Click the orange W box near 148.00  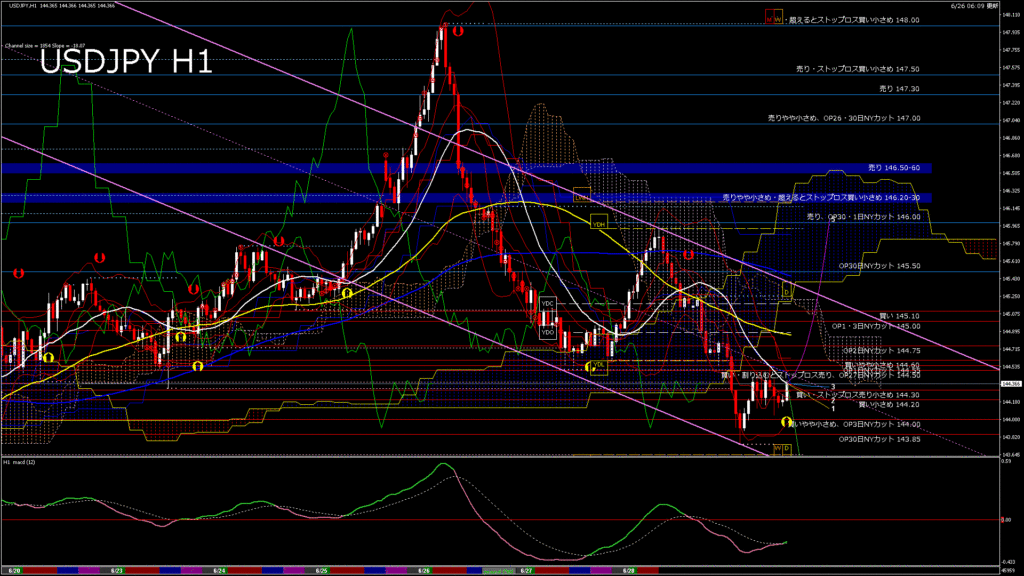(778, 16)
